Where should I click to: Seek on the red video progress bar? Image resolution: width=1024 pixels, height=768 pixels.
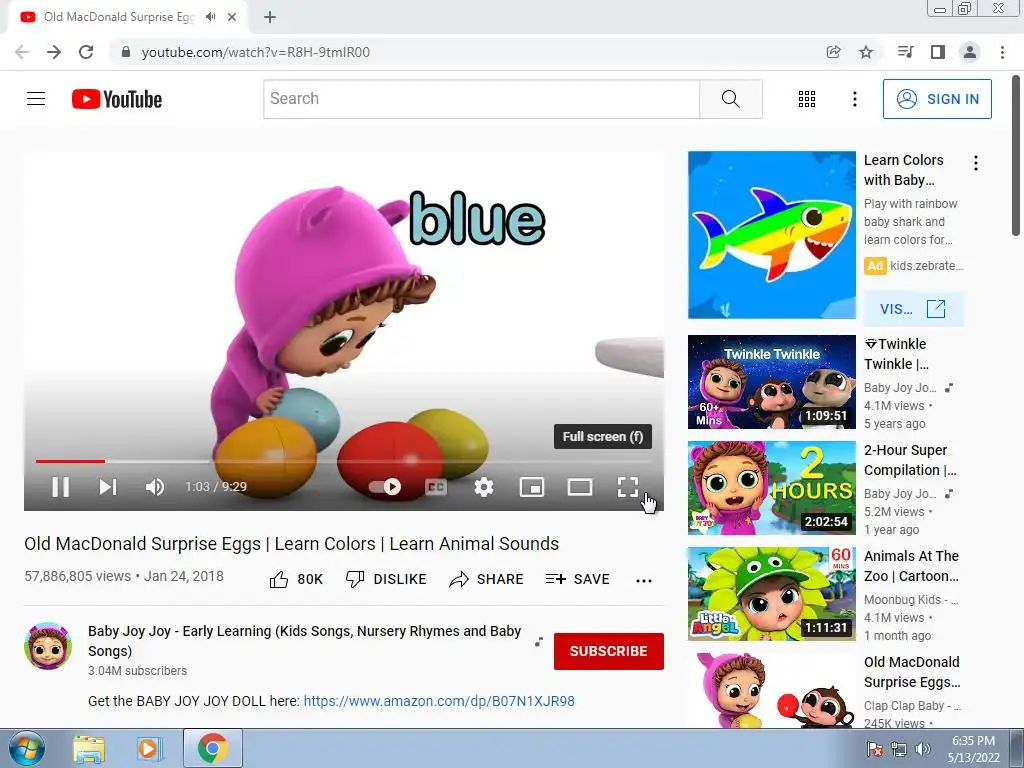(344, 461)
